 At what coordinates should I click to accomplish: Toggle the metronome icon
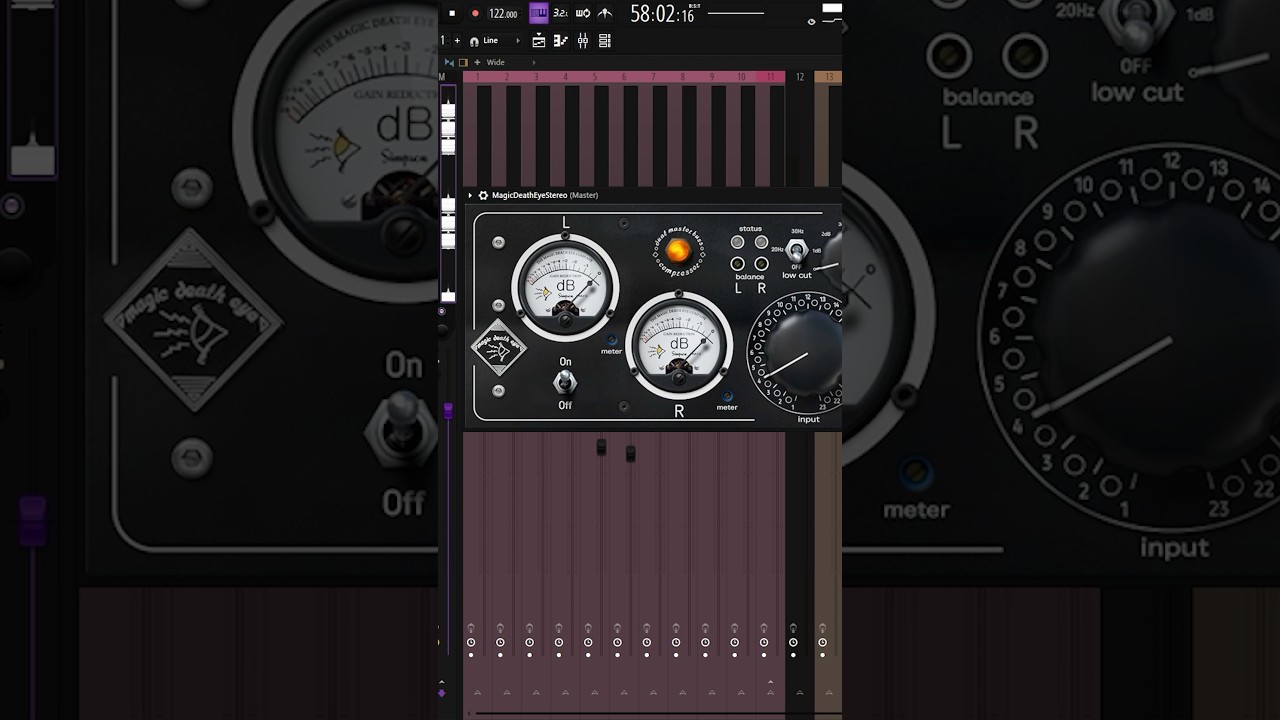tap(605, 13)
